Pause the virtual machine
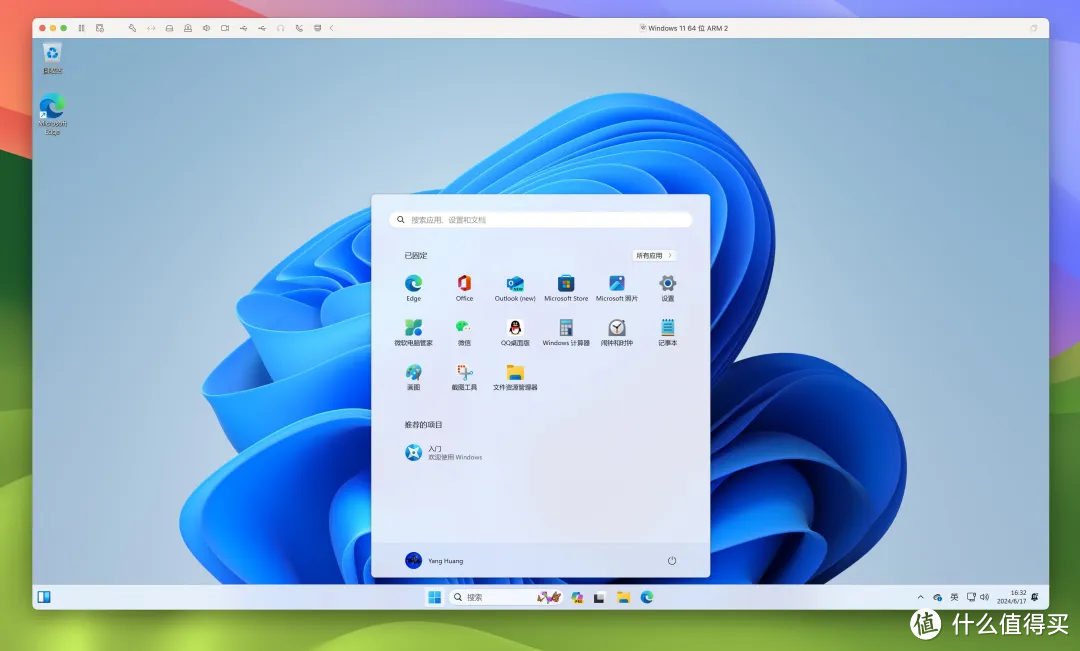Screen dimensions: 1080x651 (x=81, y=28)
